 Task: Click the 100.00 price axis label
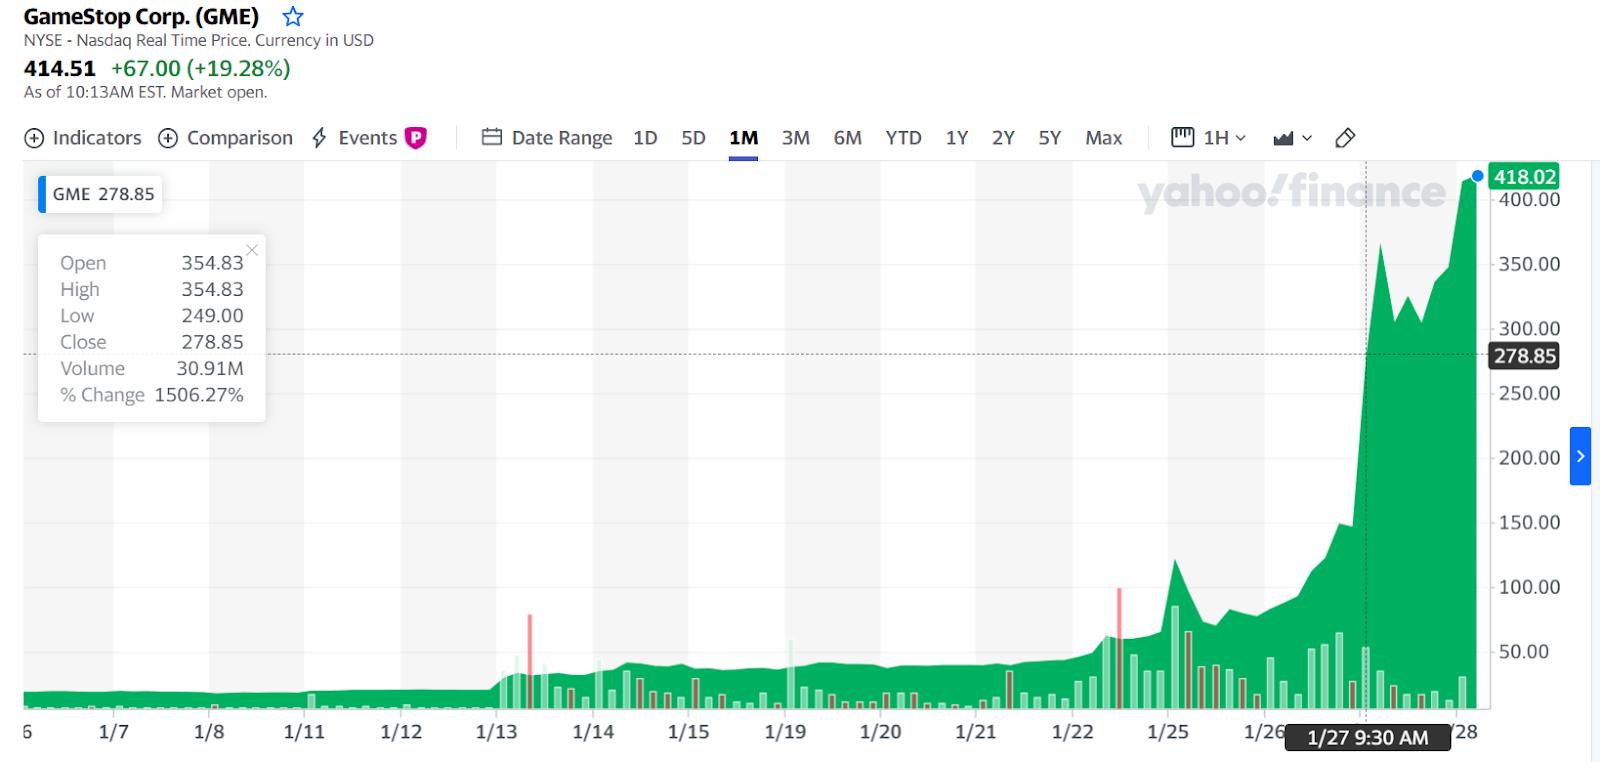[1529, 587]
